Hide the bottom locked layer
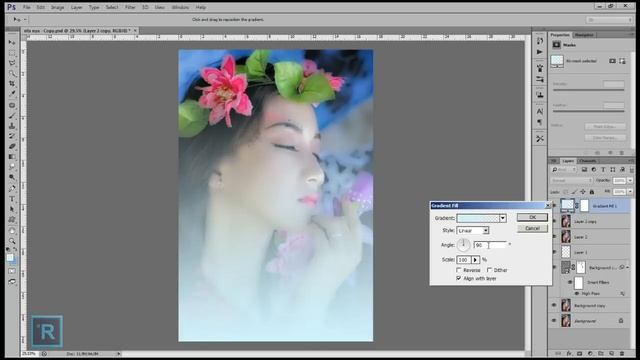The height and width of the screenshot is (360, 640). (x=554, y=321)
